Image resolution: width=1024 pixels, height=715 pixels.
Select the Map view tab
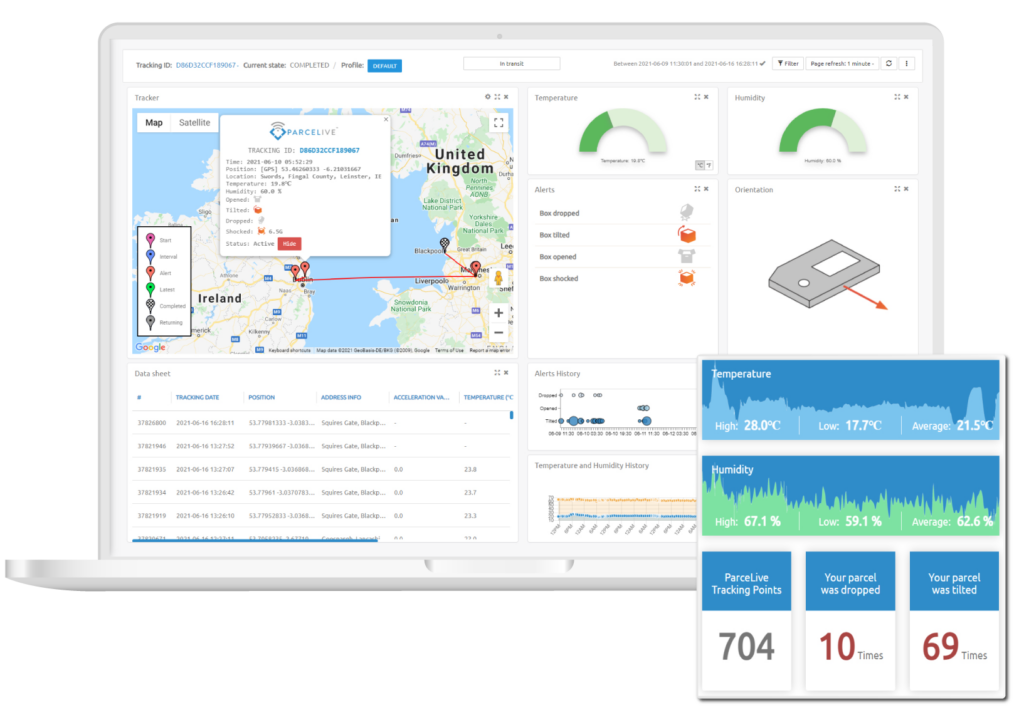click(154, 123)
